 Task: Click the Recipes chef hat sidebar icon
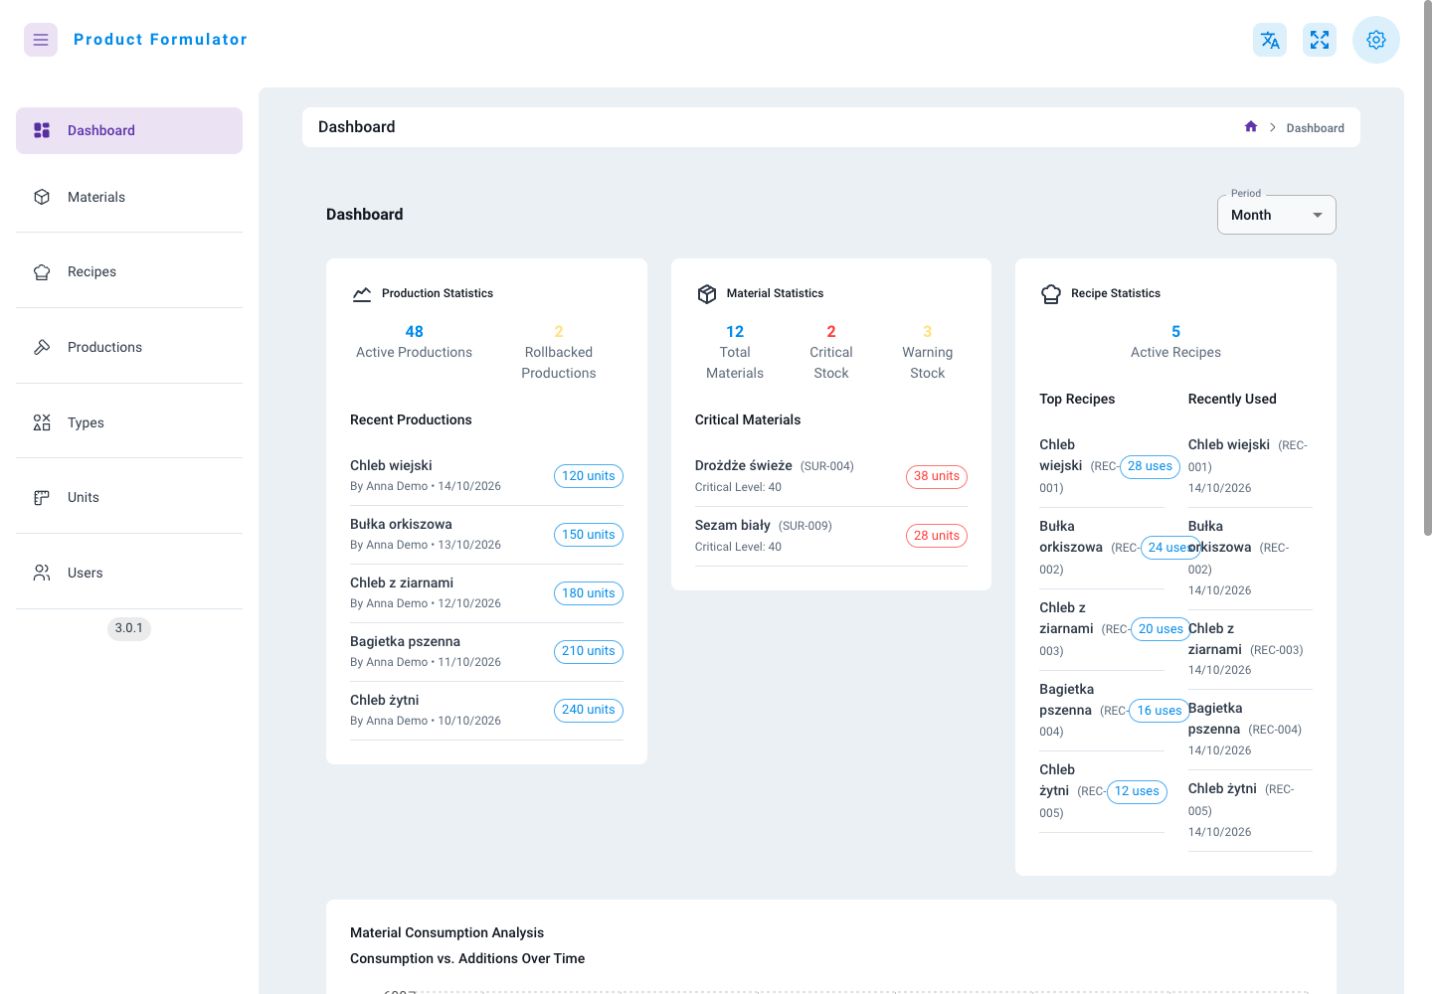click(42, 272)
